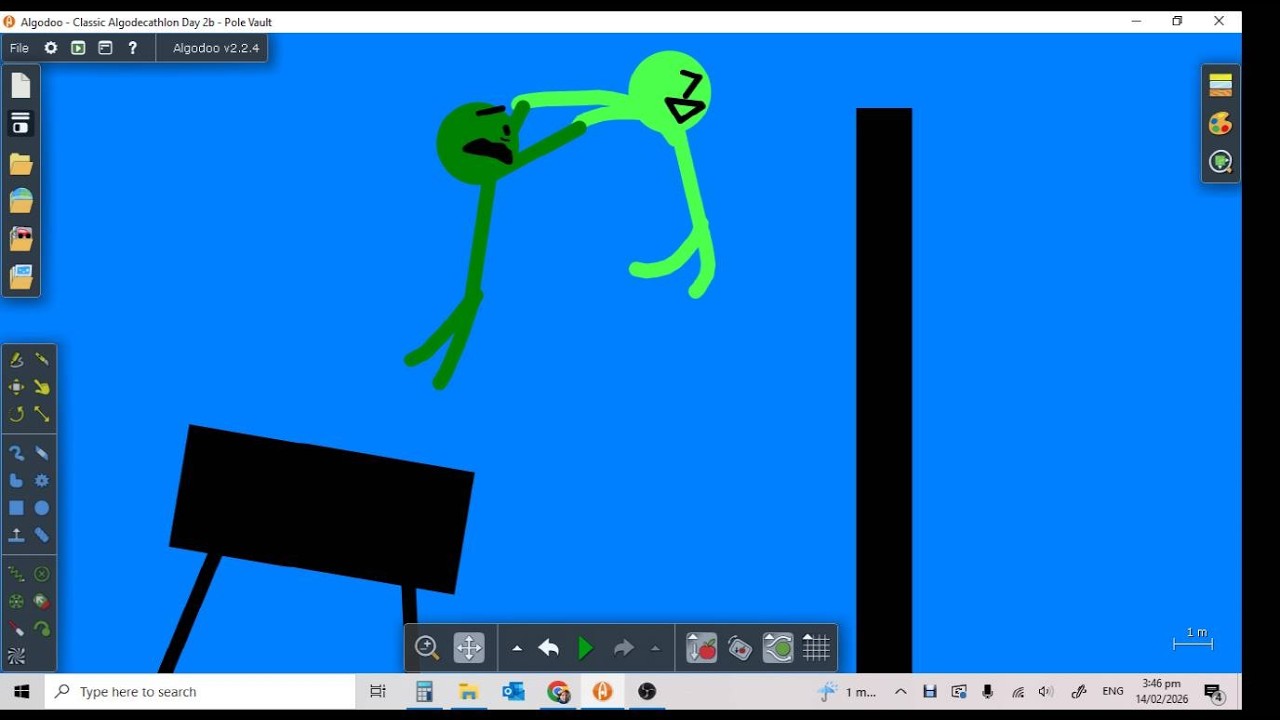Screen dimensions: 1280x720
Task: Open Algodoo options gear icon
Action: (x=51, y=48)
